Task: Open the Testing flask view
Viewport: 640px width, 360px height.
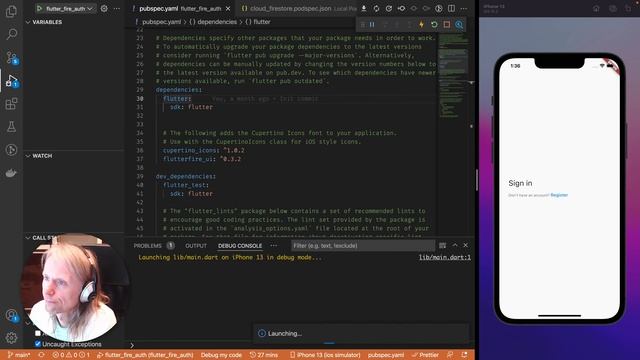Action: point(11,127)
